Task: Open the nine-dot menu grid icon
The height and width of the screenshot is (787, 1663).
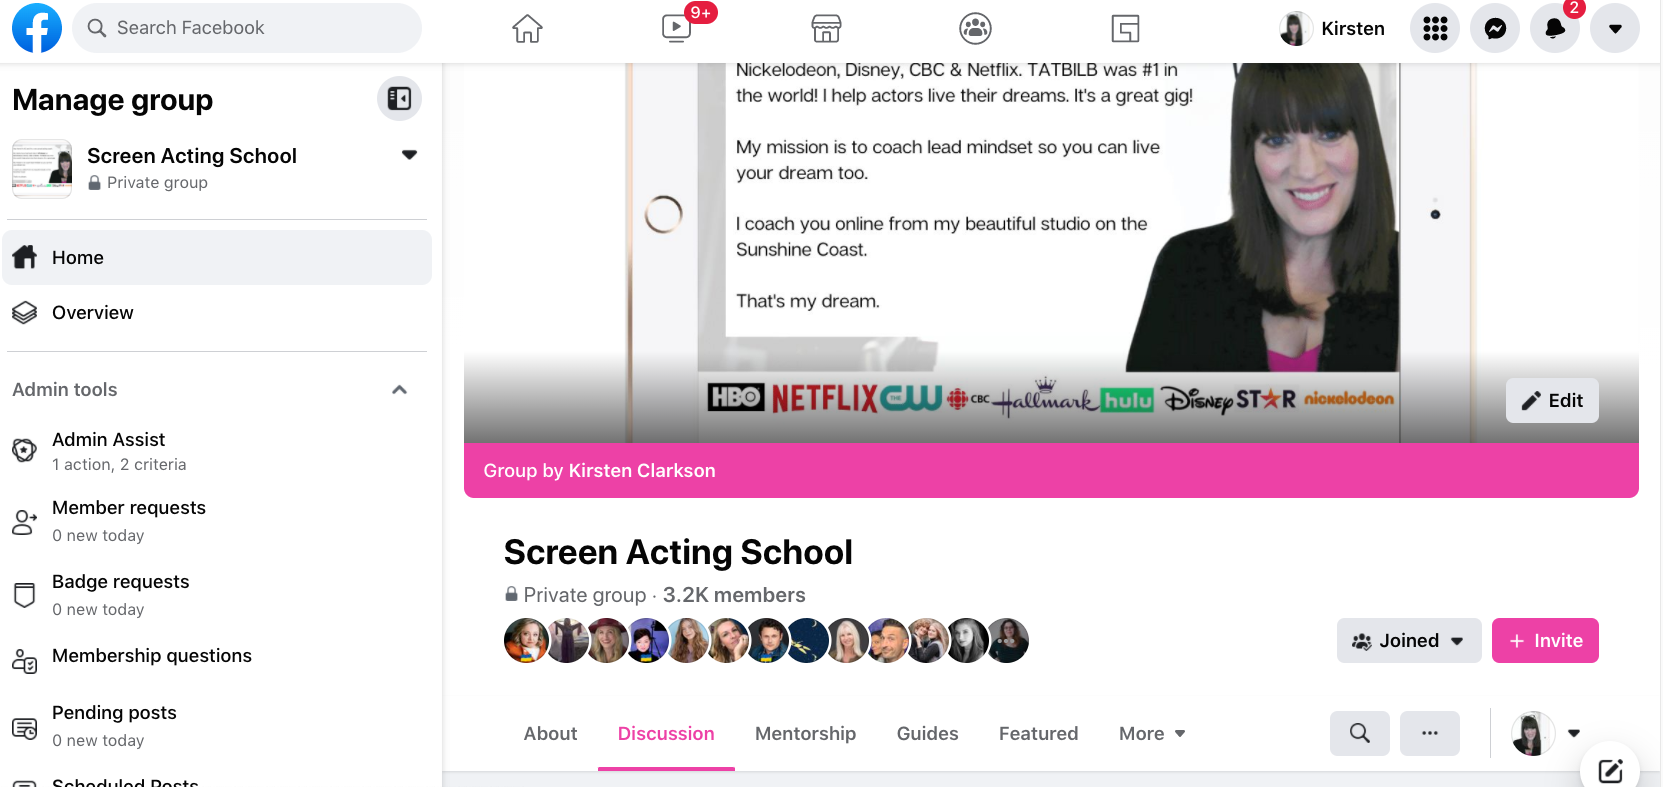Action: click(x=1435, y=29)
